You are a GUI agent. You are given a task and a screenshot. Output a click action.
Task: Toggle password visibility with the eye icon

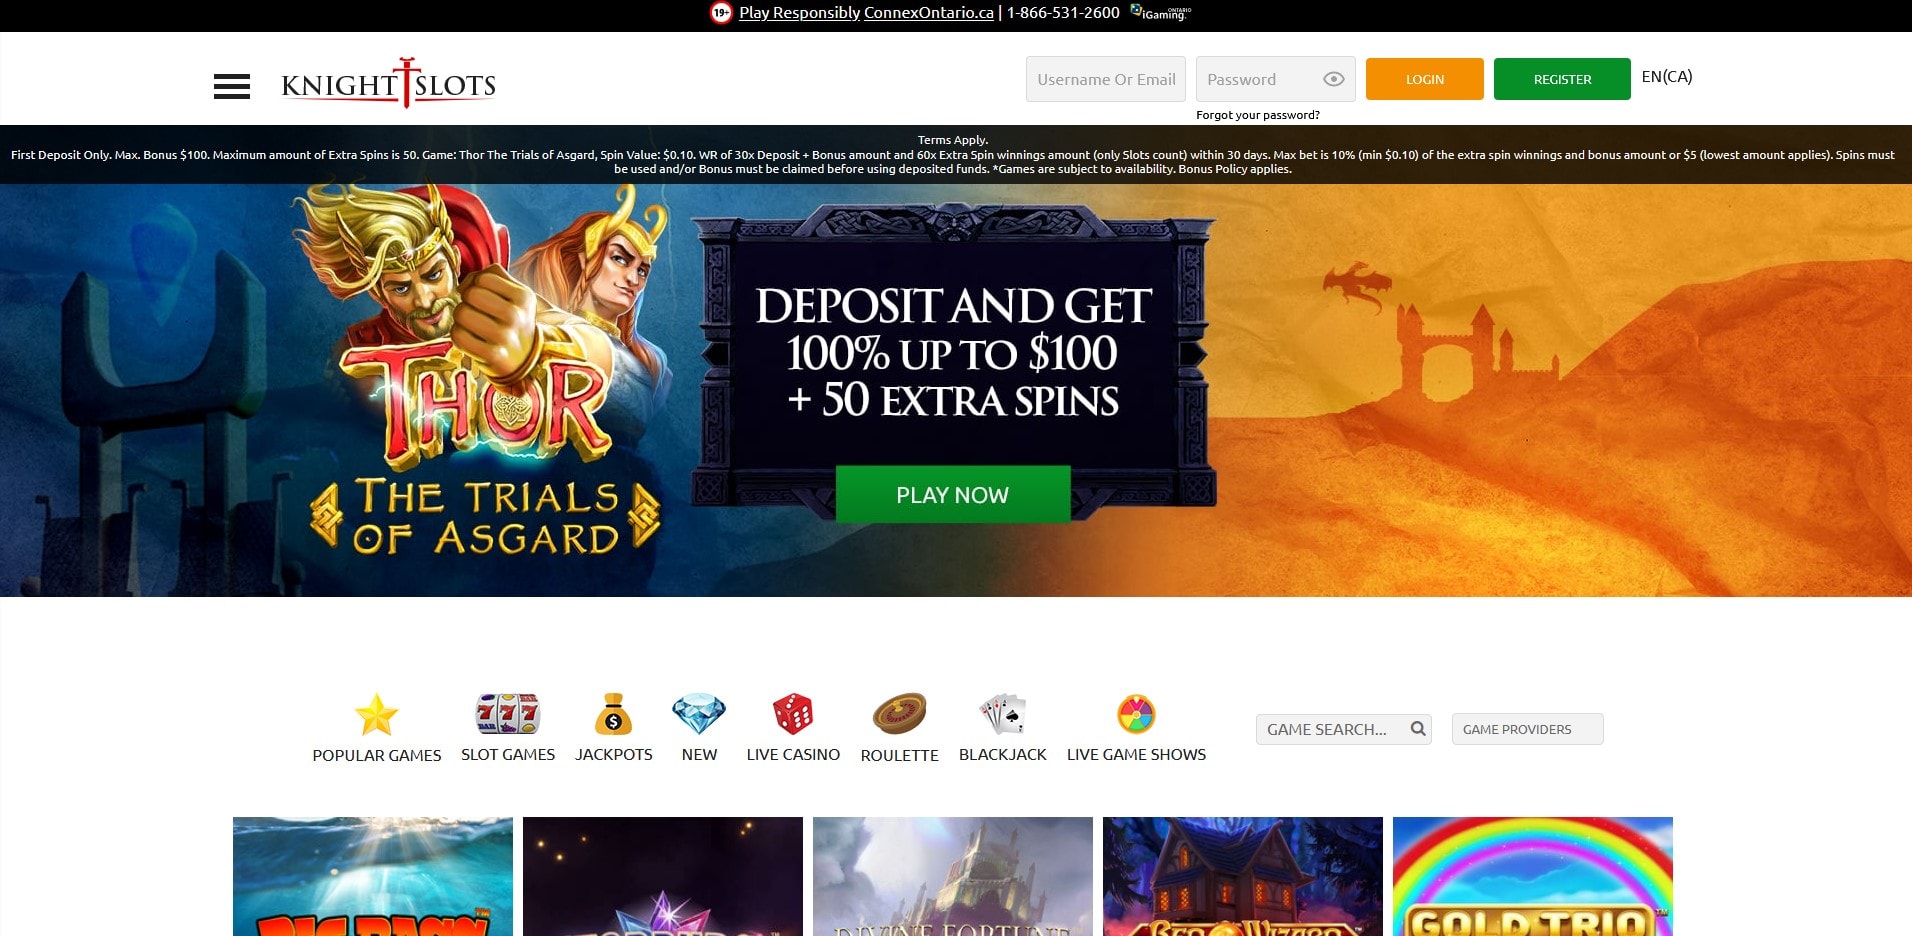pos(1334,78)
